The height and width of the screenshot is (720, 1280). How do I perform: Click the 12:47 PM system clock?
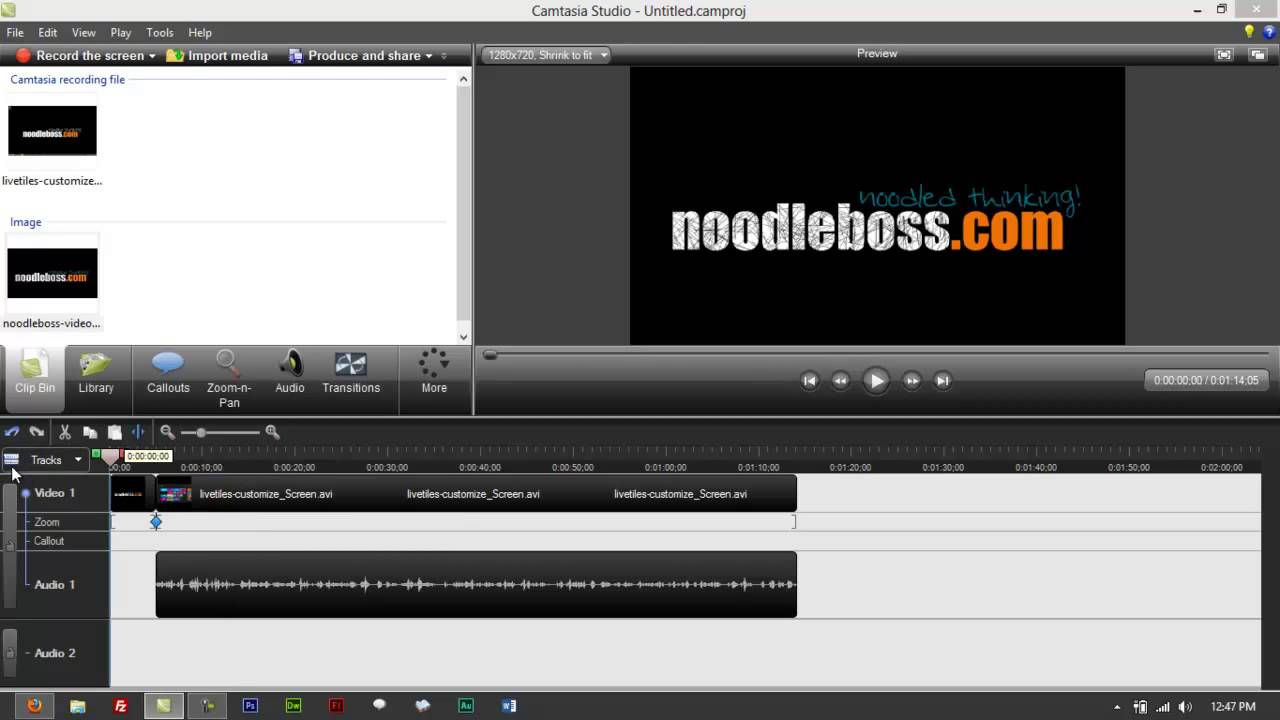1233,706
